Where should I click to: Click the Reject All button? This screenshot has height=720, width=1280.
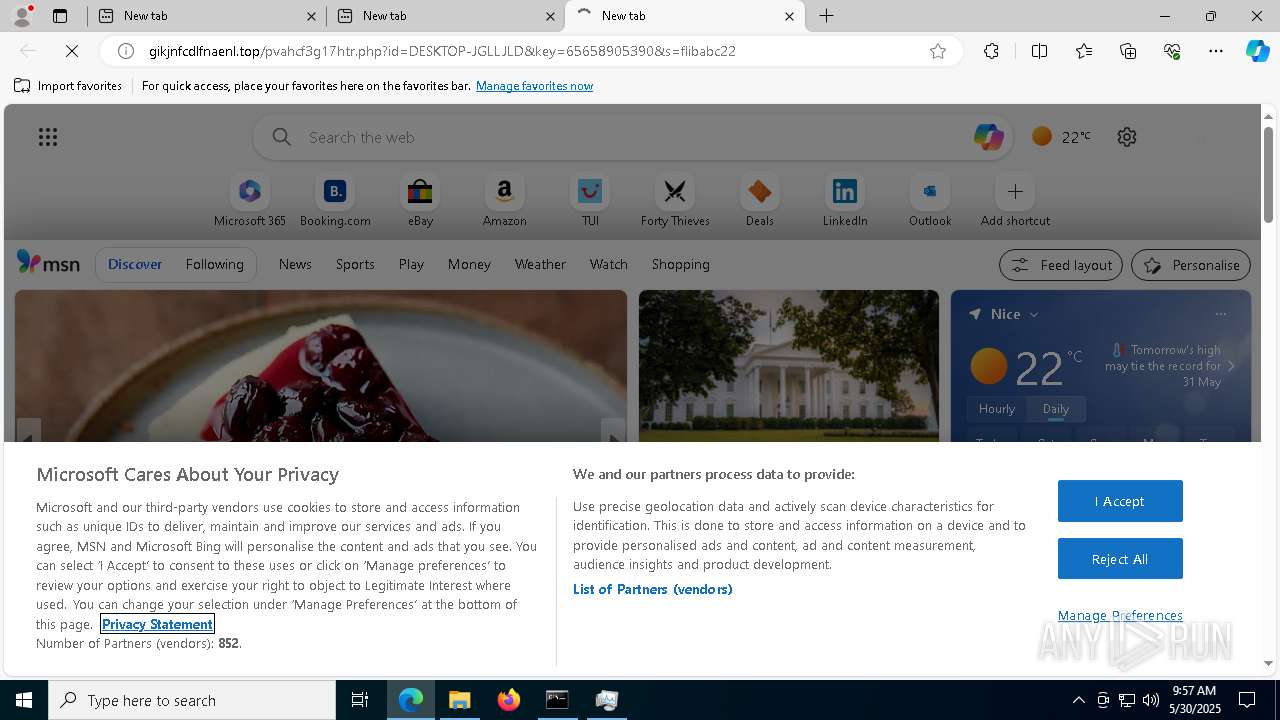click(1120, 559)
